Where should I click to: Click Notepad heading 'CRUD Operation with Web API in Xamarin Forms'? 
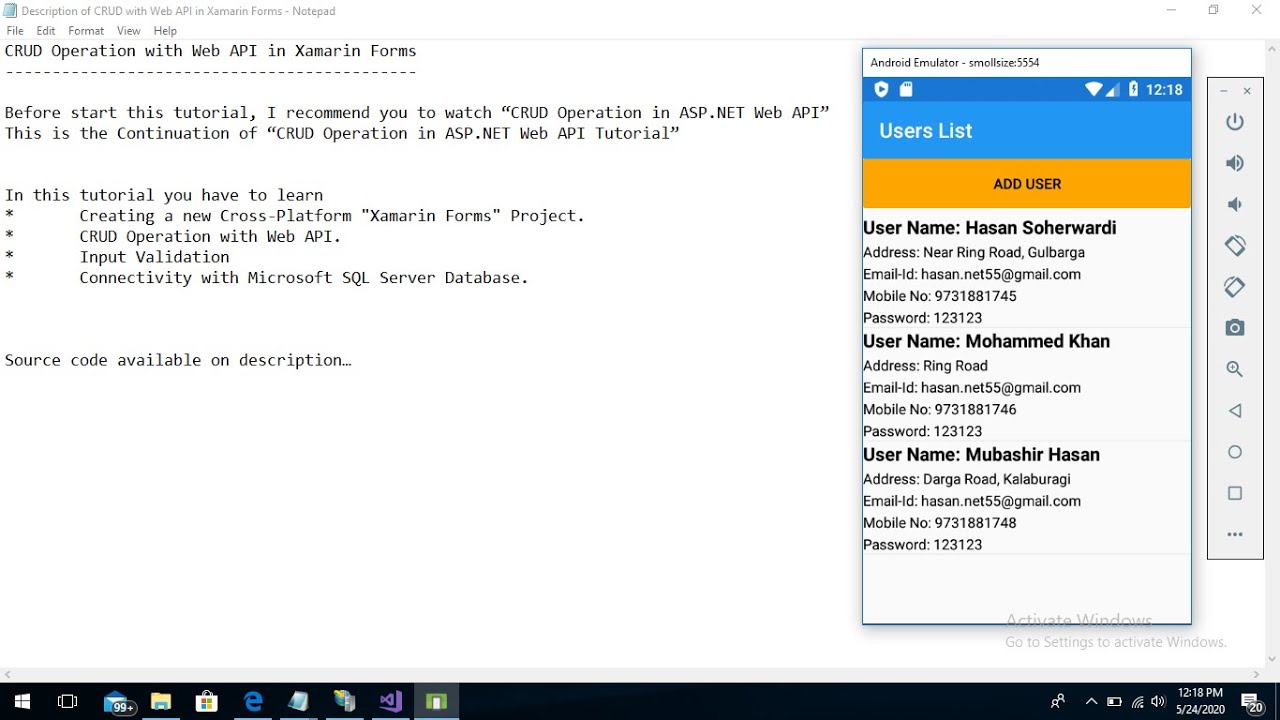coord(210,51)
